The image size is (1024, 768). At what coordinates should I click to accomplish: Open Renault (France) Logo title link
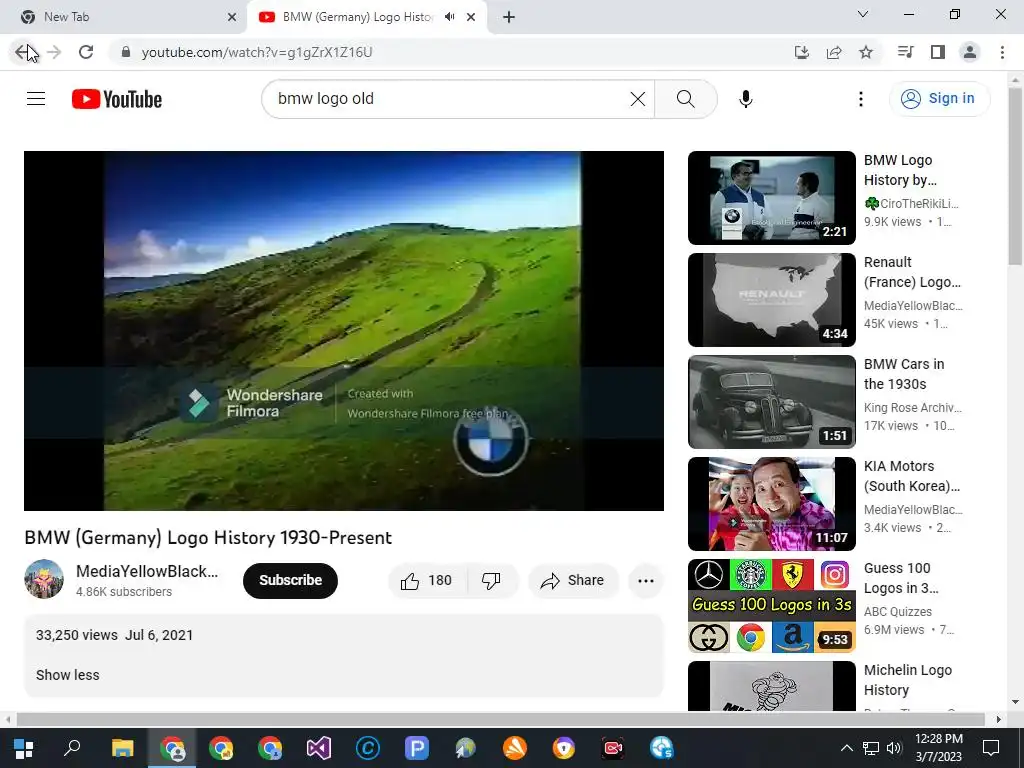click(x=912, y=272)
